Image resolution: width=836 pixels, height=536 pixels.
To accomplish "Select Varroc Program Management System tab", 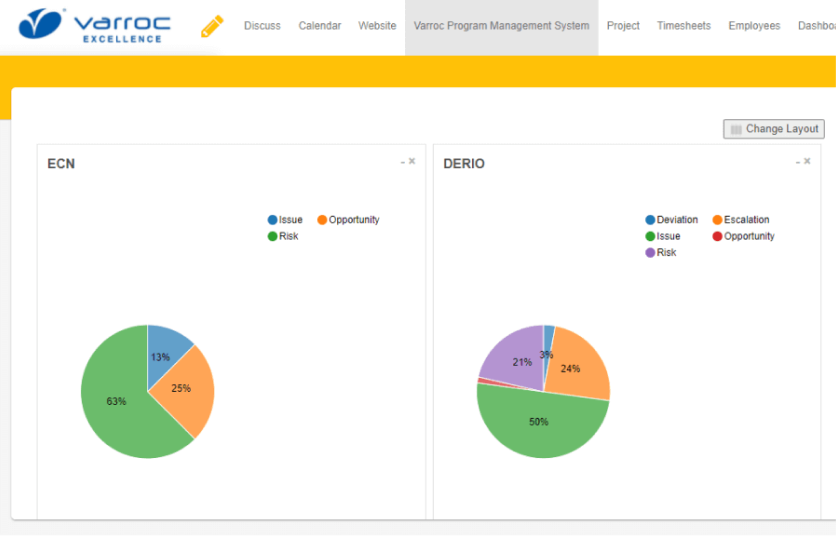I will click(501, 26).
